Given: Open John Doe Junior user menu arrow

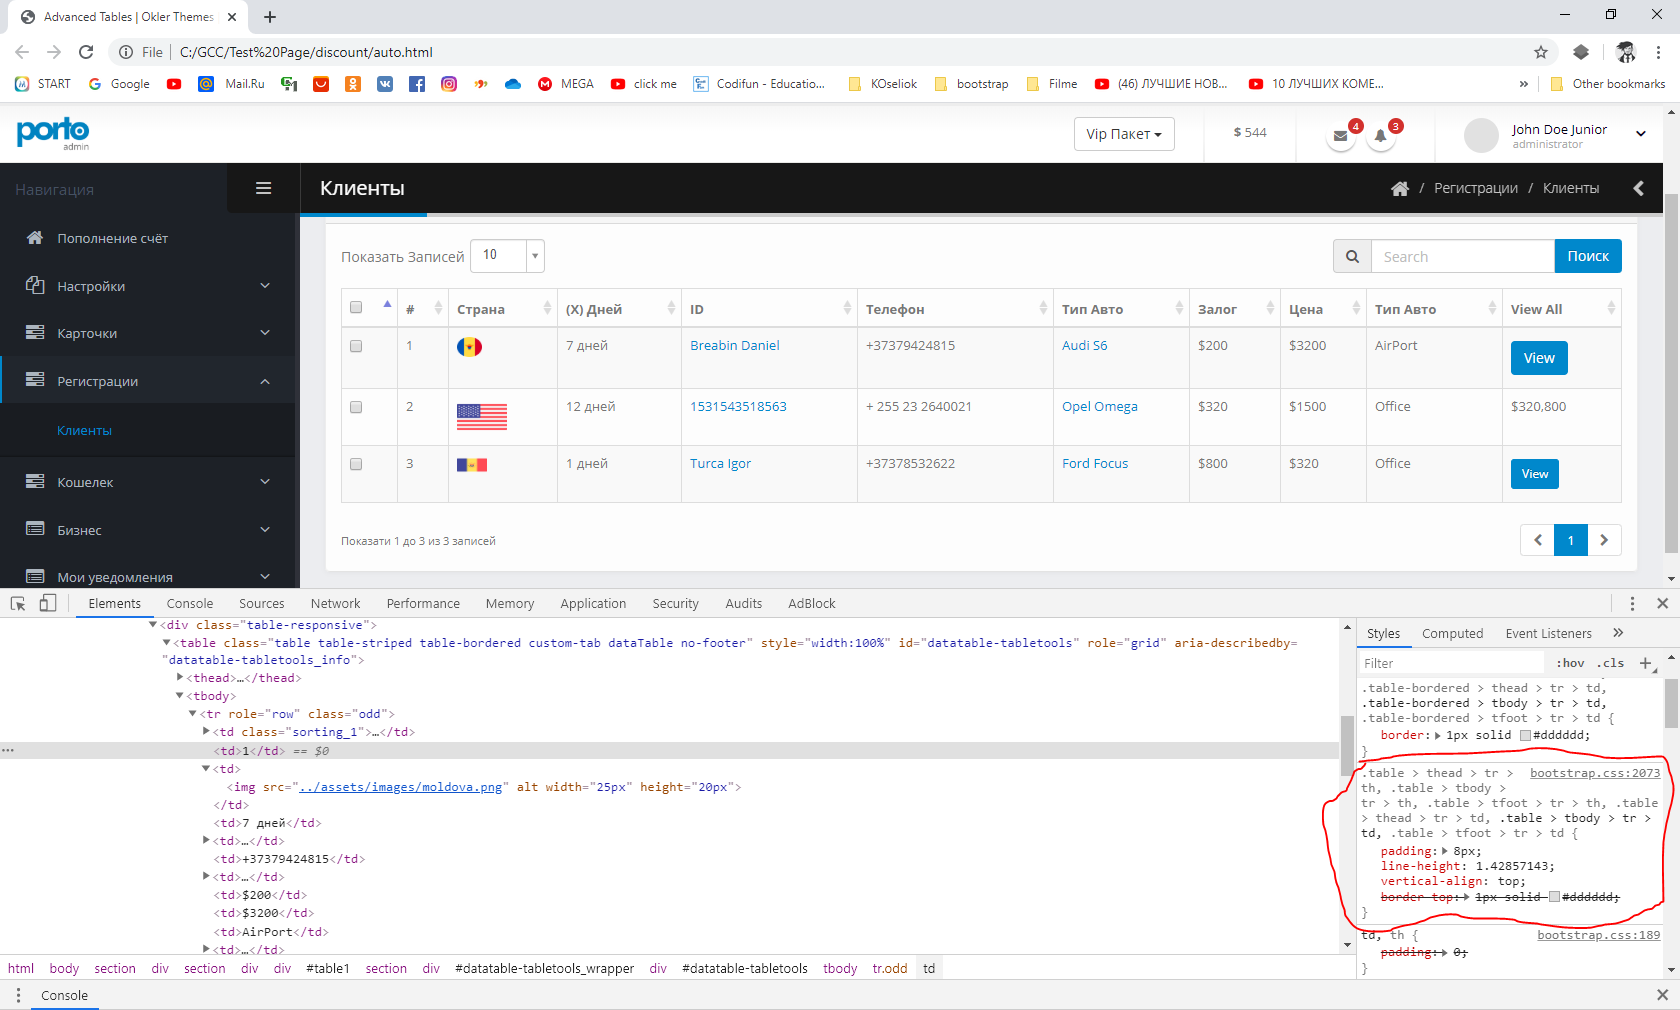Looking at the screenshot, I should pos(1641,133).
